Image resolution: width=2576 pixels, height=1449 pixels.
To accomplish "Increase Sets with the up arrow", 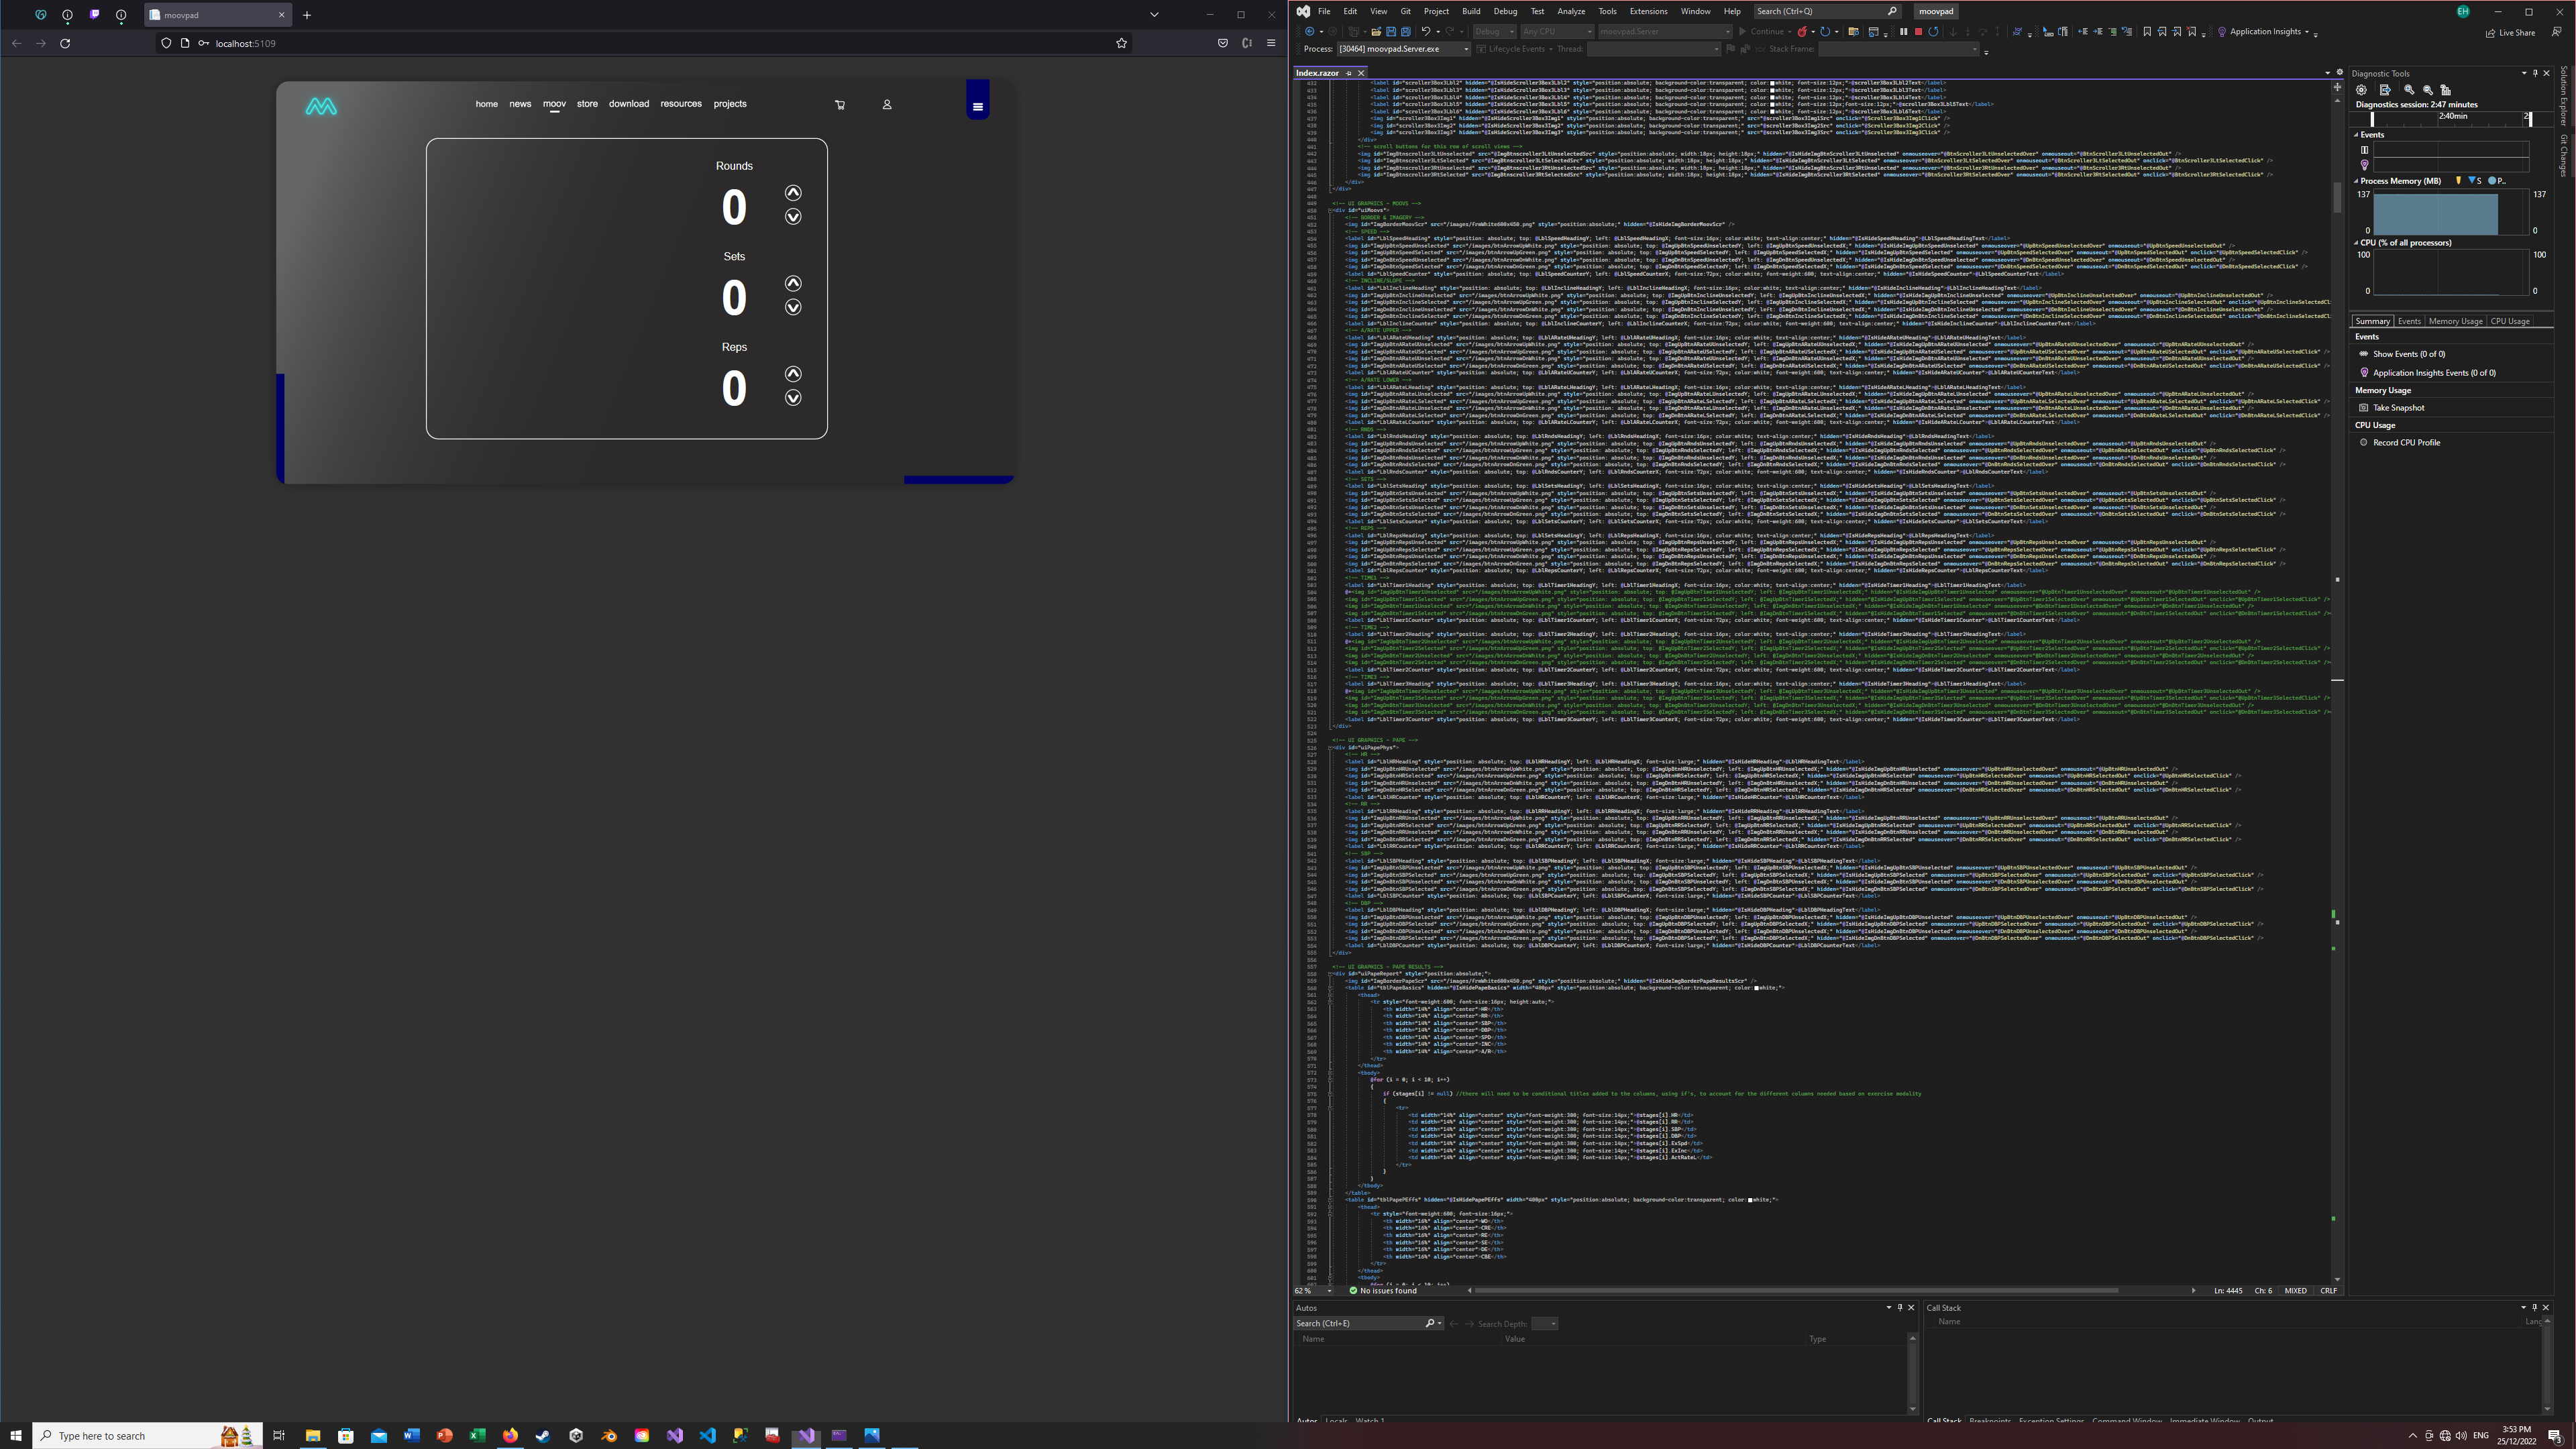I will pyautogui.click(x=793, y=283).
